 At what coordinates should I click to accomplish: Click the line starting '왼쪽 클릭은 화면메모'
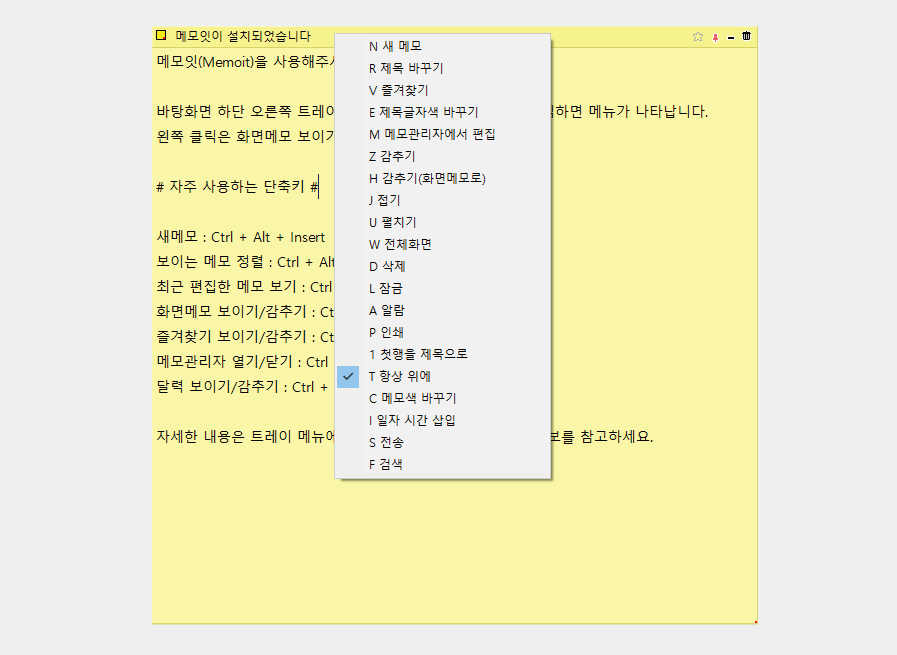[x=245, y=136]
